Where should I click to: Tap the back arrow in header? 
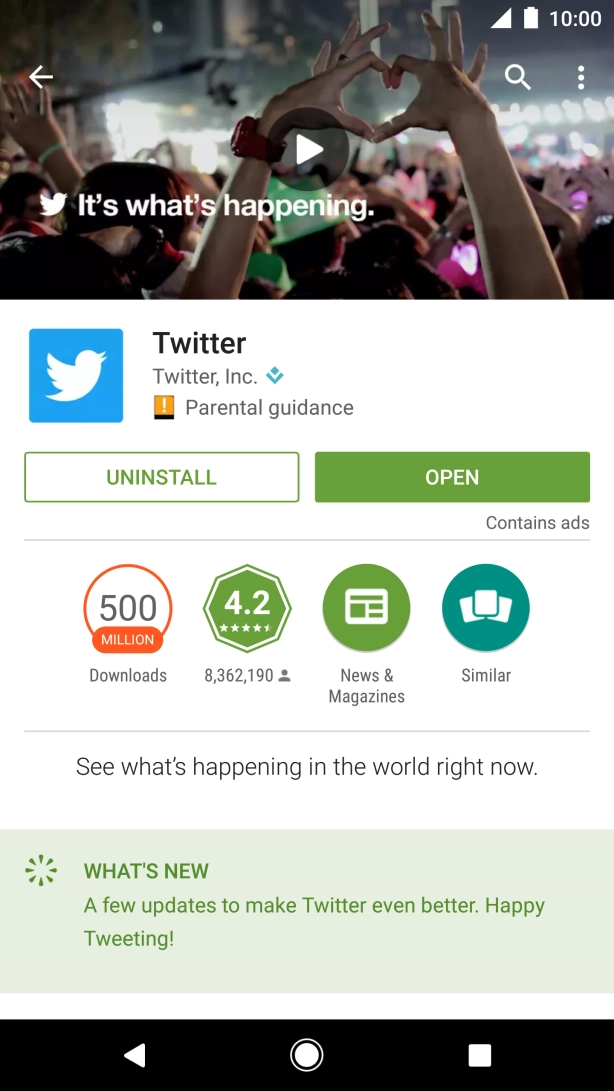(x=40, y=77)
